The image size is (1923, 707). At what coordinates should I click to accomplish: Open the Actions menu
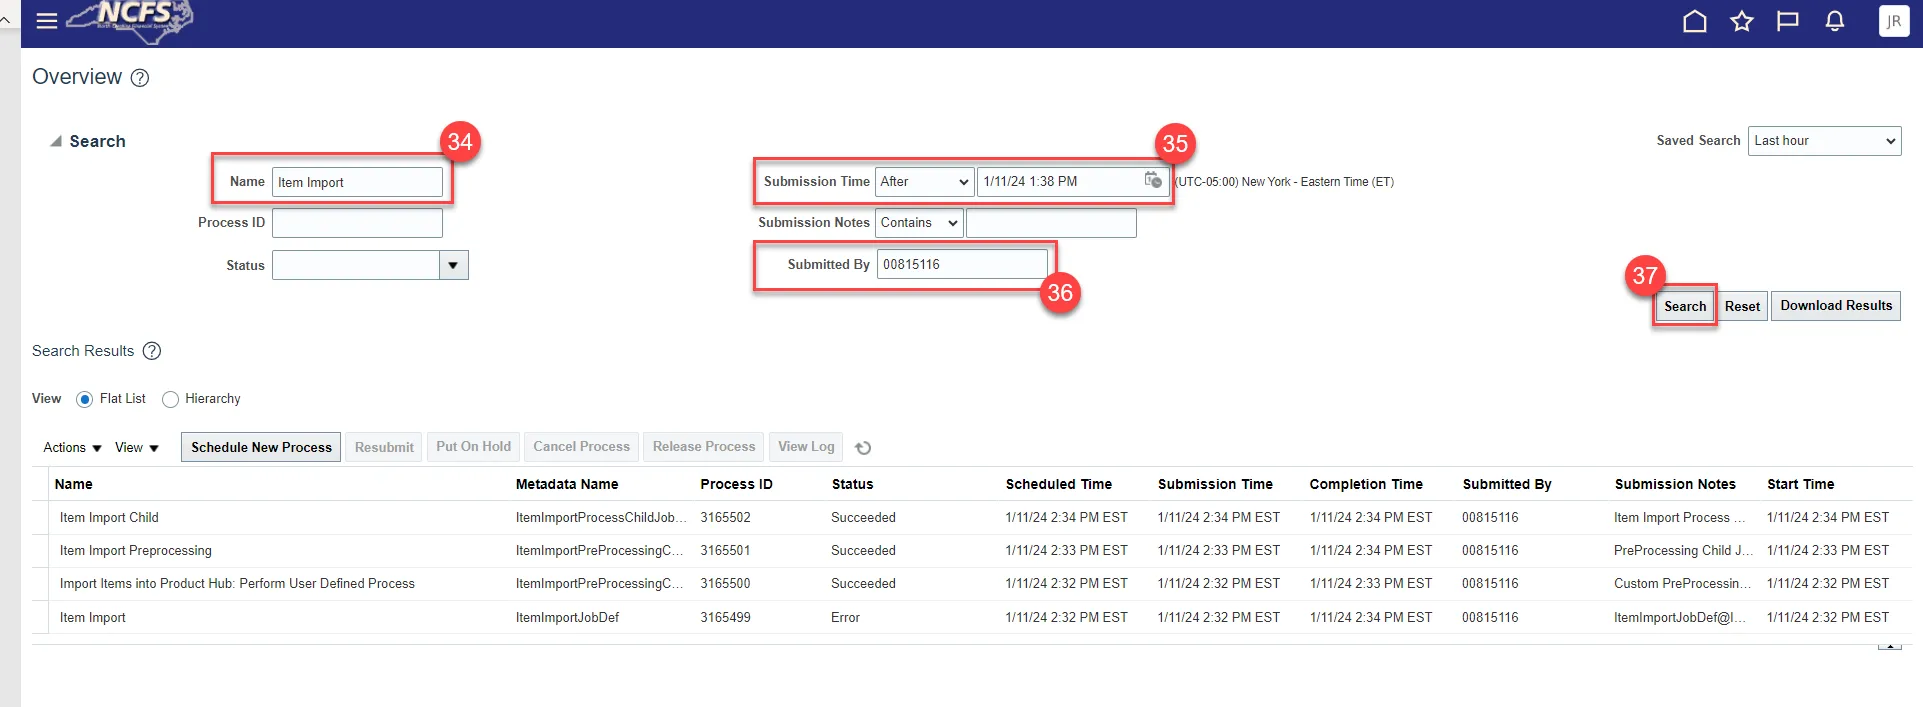coord(72,448)
